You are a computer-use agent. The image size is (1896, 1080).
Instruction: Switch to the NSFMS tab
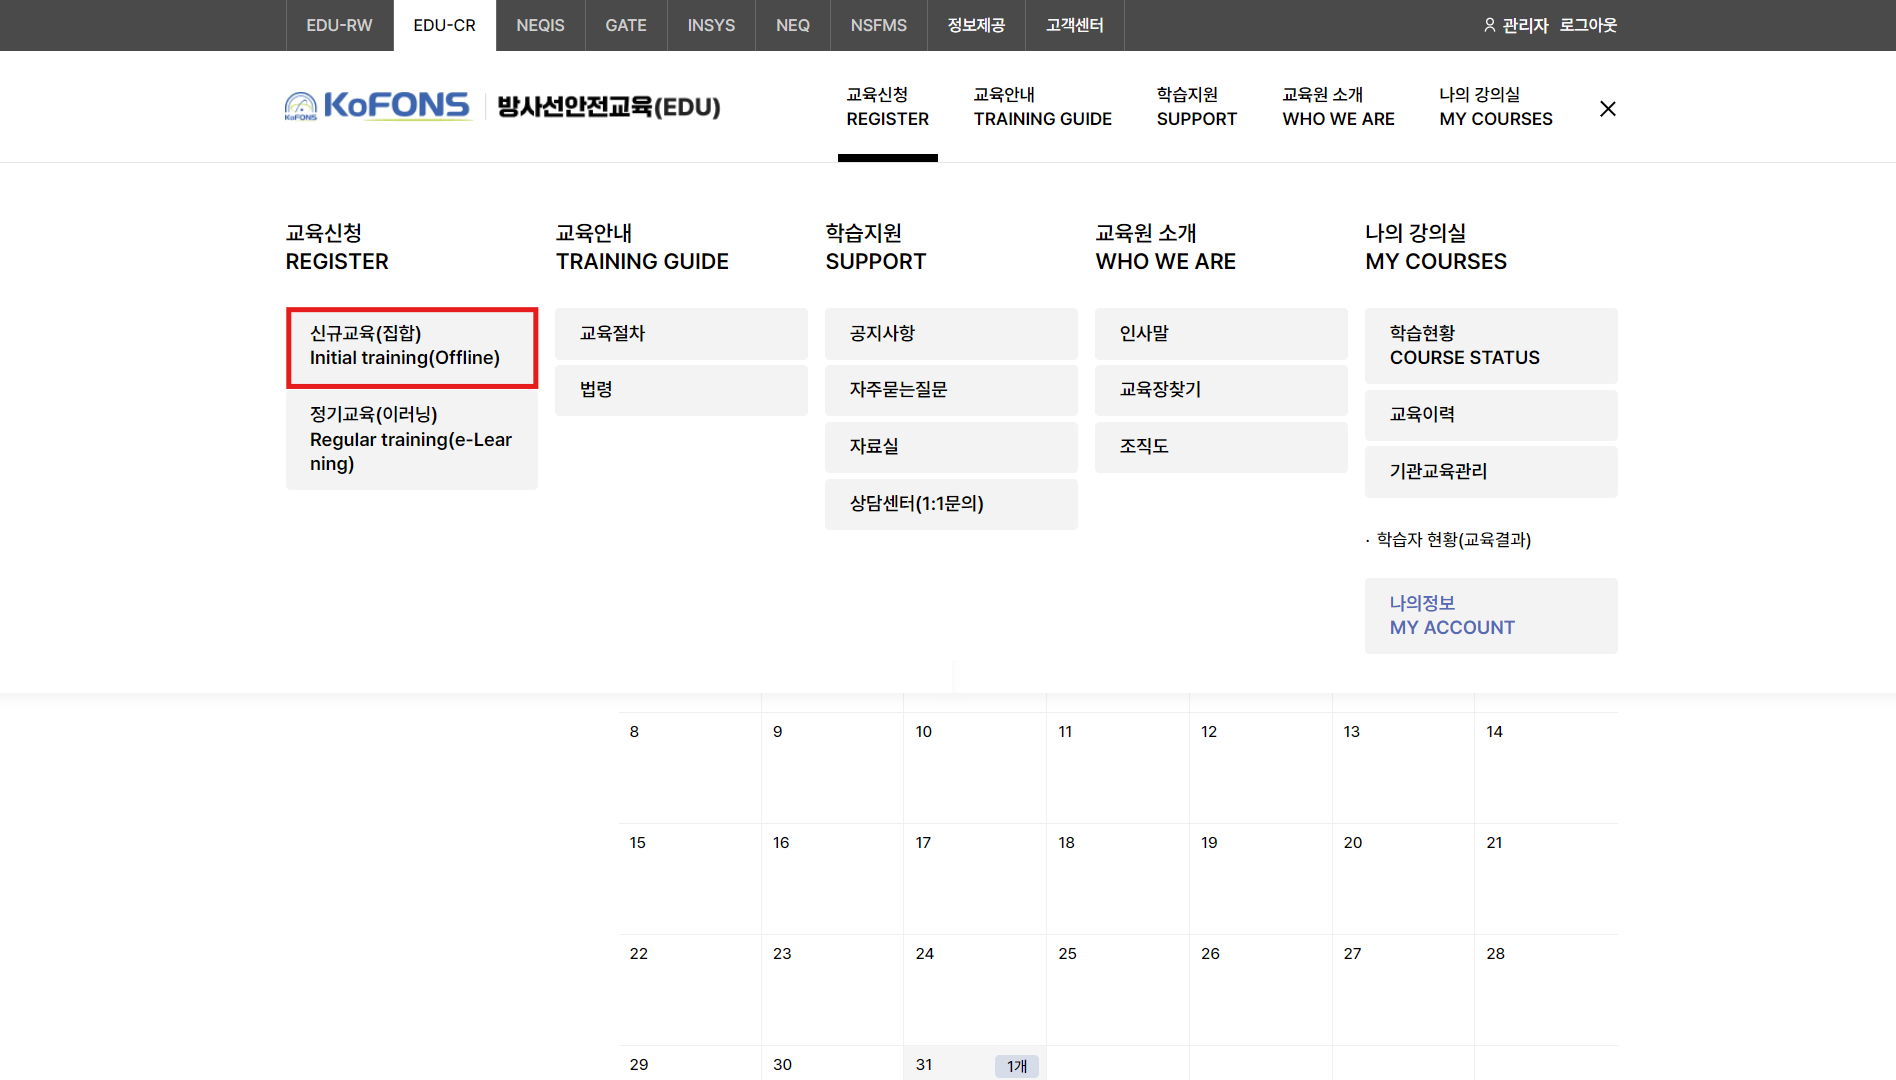[878, 25]
